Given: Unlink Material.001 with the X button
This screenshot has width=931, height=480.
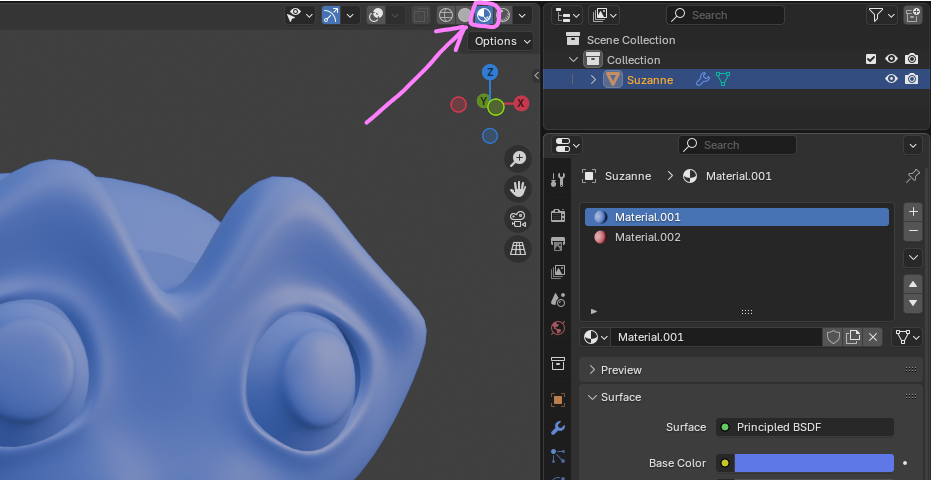Looking at the screenshot, I should click(873, 337).
